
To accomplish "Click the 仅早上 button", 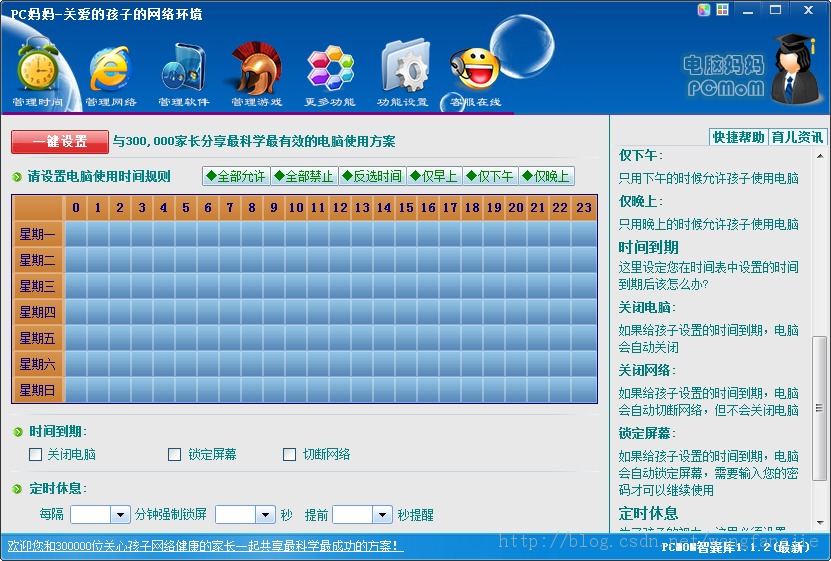I will point(434,176).
